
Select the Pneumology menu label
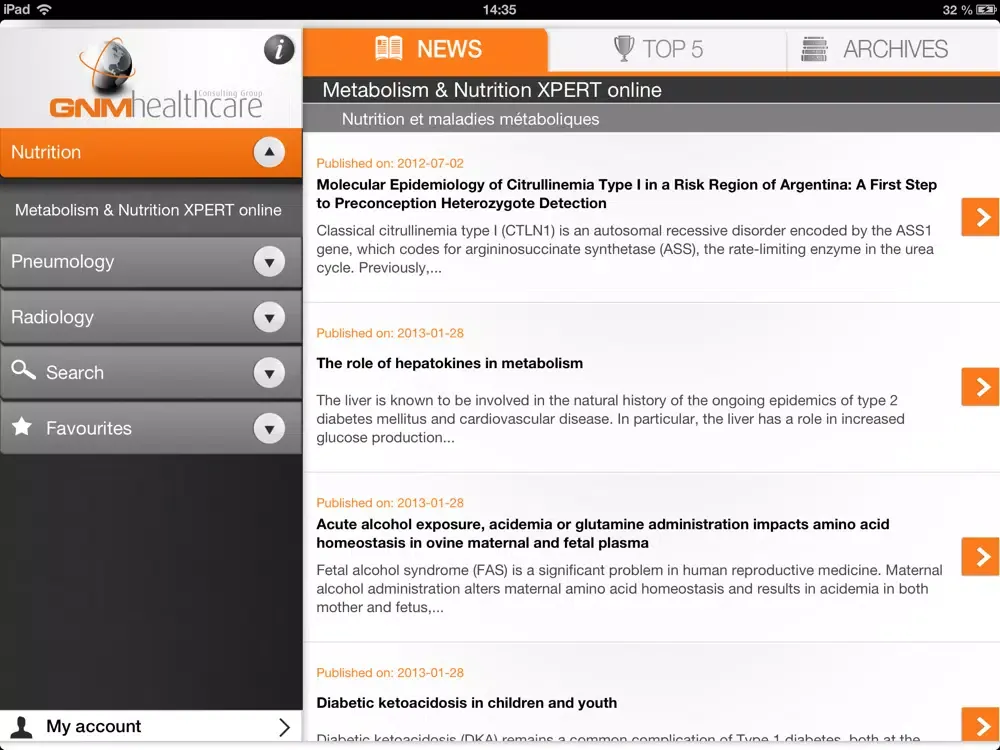click(x=62, y=261)
